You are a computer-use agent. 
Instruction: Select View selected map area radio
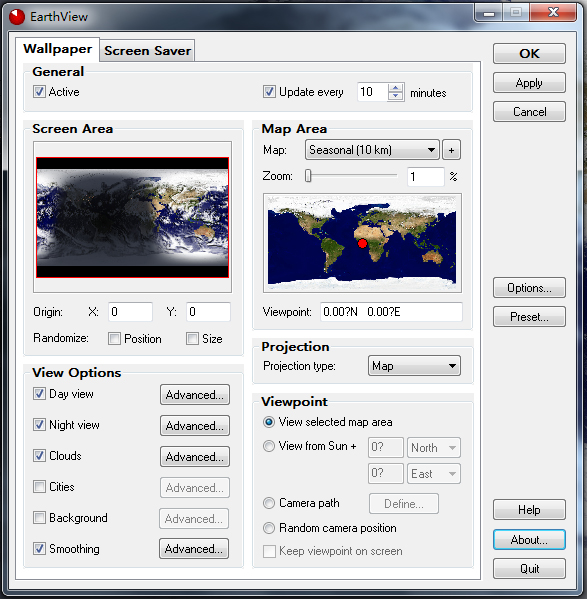[x=269, y=422]
